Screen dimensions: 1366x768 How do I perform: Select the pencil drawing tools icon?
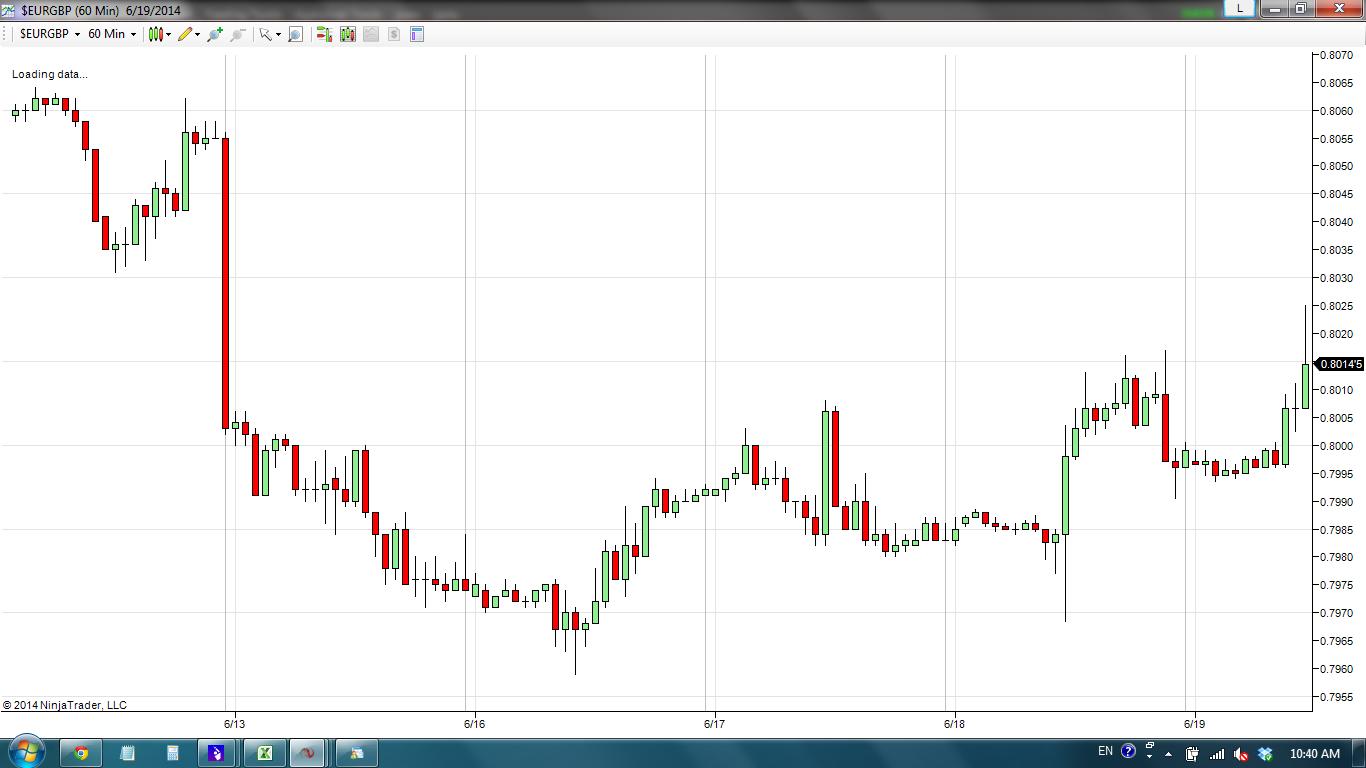[x=185, y=34]
